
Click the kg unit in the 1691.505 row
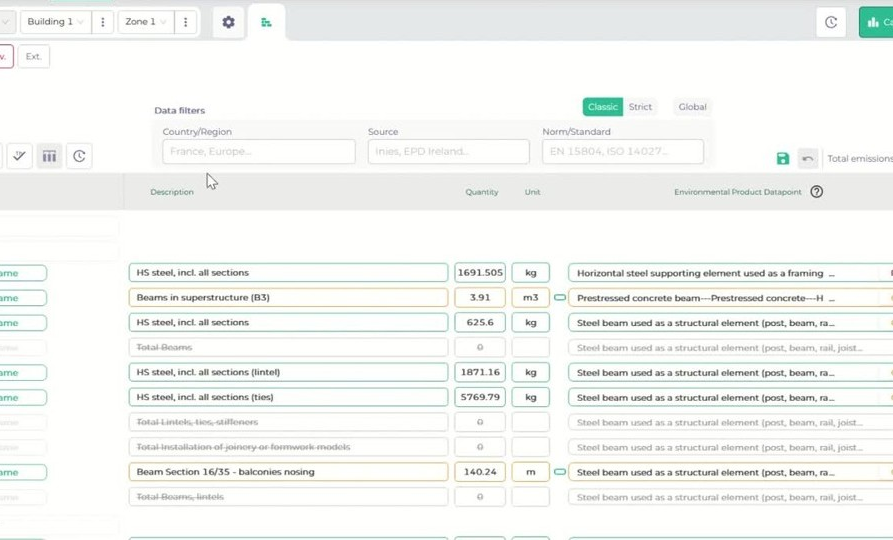pos(531,272)
